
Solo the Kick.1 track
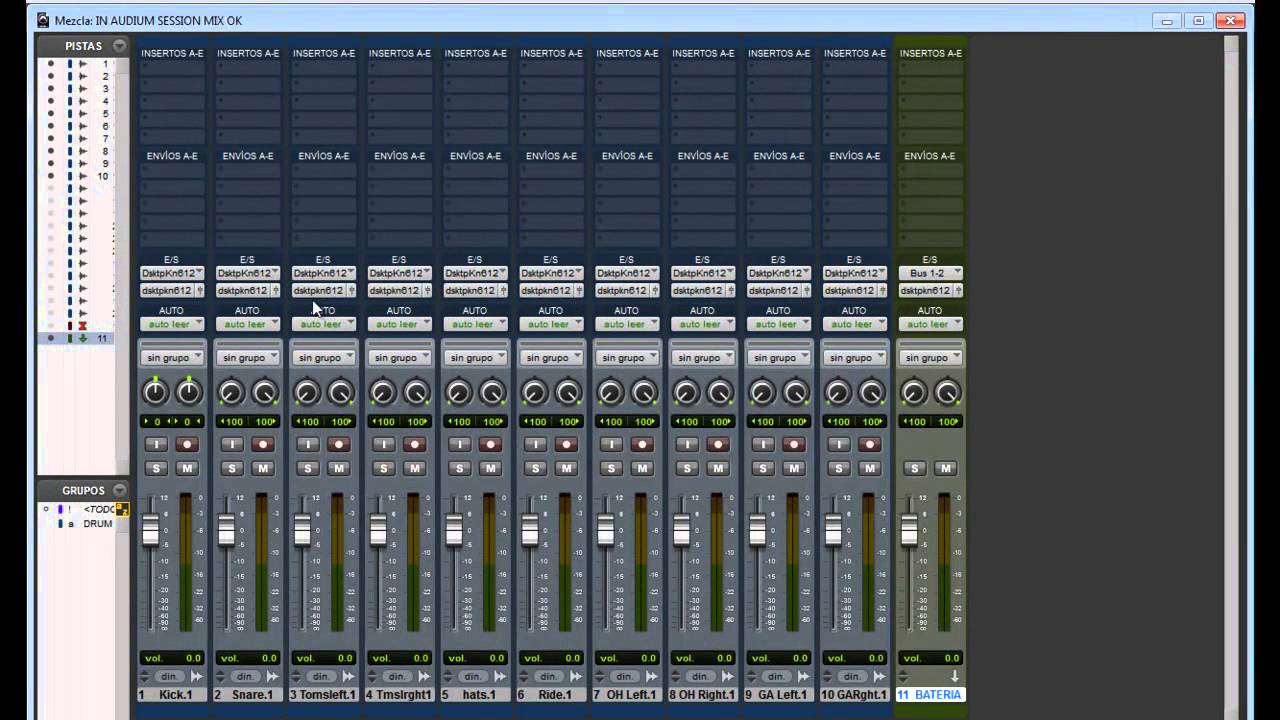pyautogui.click(x=156, y=468)
